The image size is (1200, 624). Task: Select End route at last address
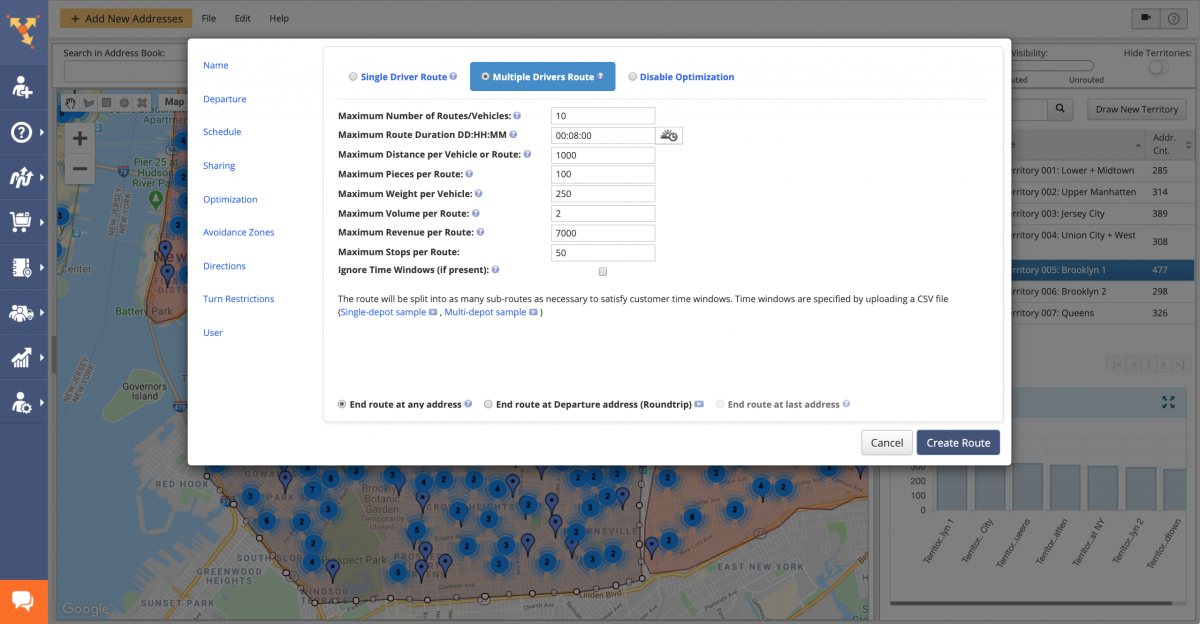click(x=720, y=405)
